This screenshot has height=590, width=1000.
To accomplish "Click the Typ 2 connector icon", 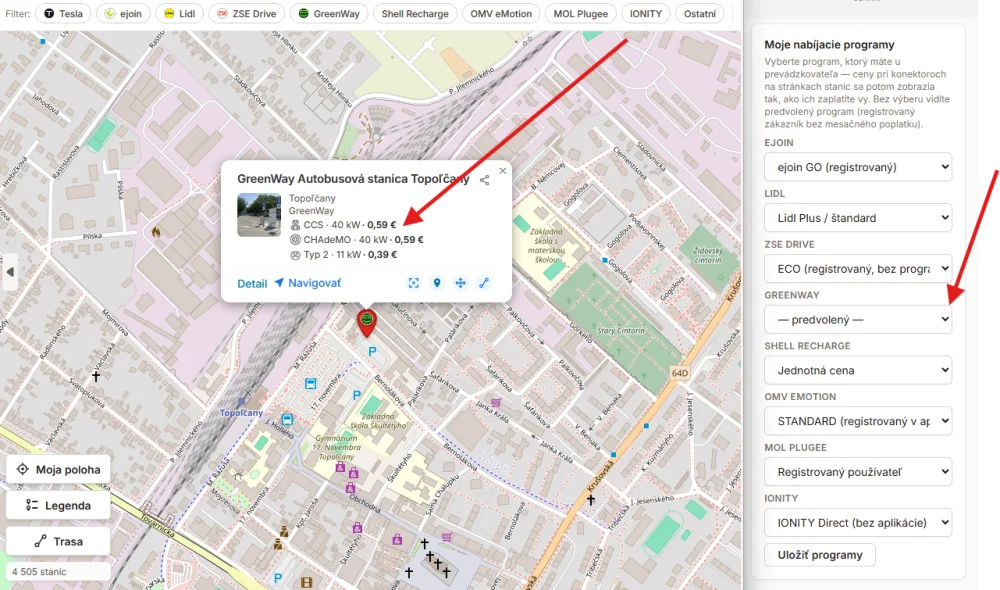I will 295,254.
